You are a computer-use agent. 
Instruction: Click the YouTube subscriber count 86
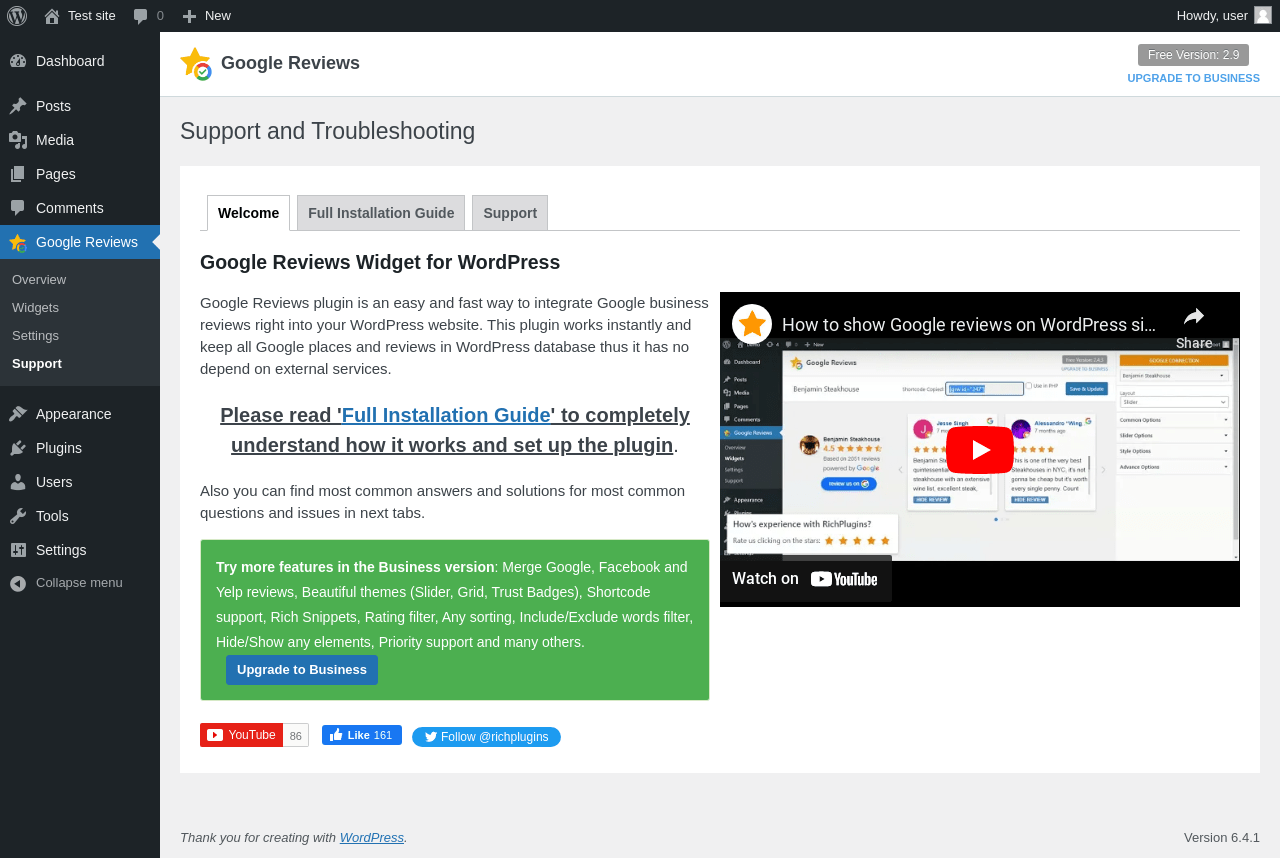coord(296,735)
